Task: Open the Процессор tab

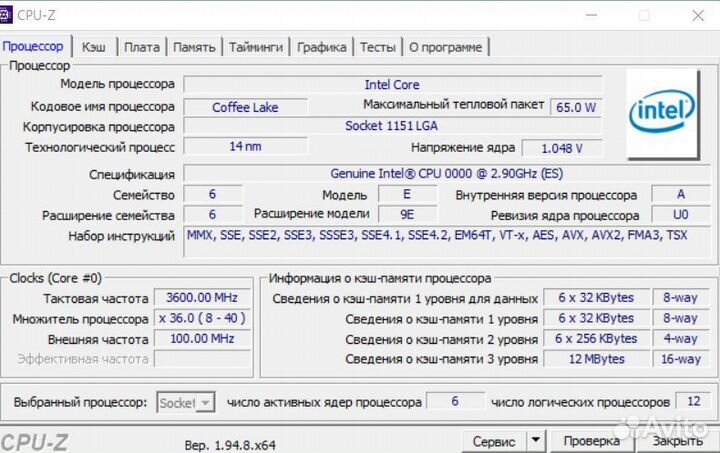Action: 33,46
